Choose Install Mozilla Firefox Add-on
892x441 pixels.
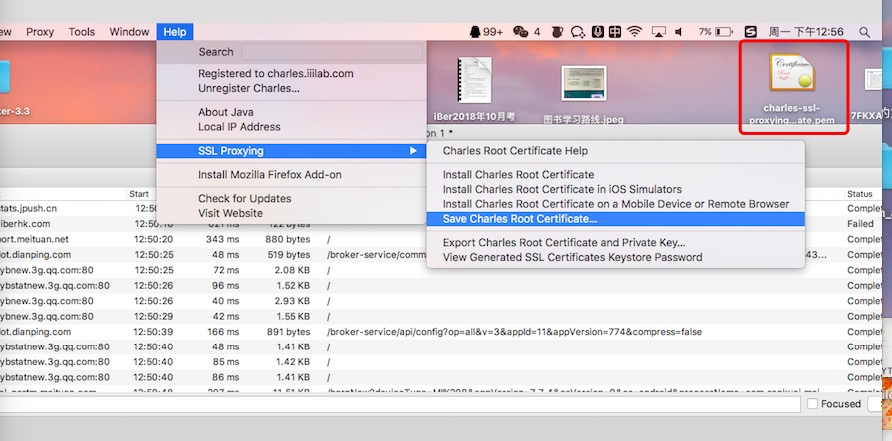coord(270,175)
